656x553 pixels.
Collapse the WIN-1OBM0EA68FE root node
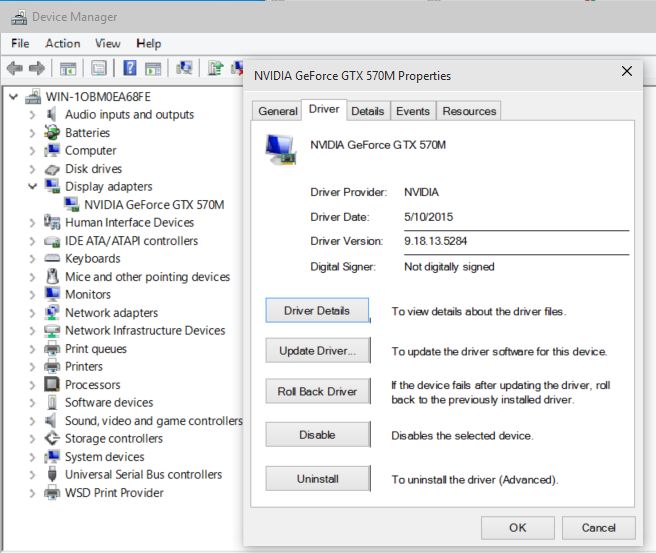pos(13,97)
